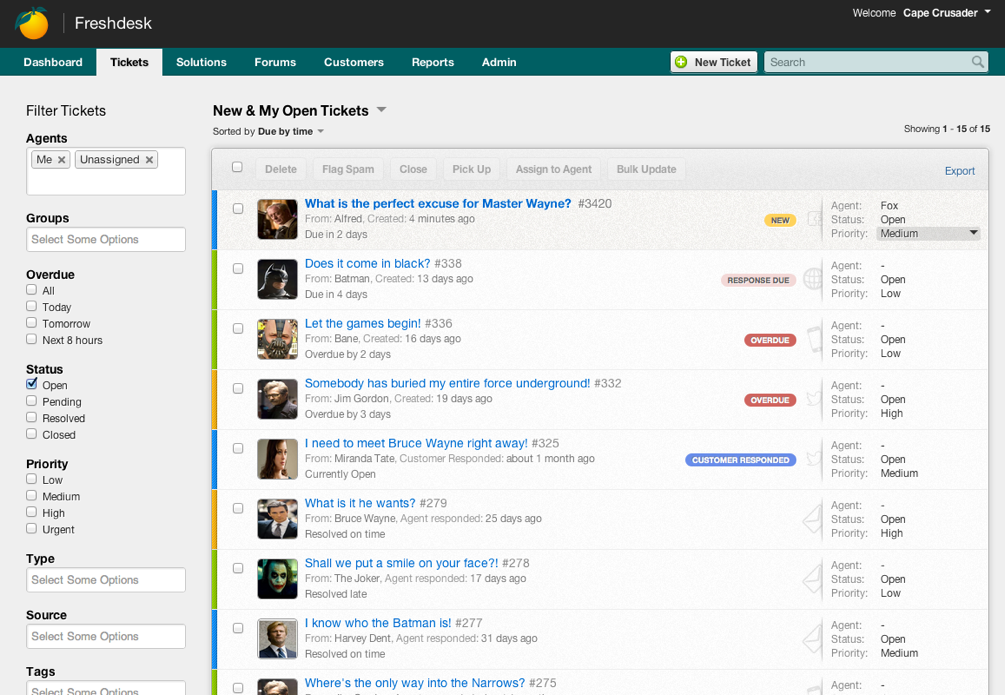Remove the Me agent filter tag
The height and width of the screenshot is (695, 1005).
coord(61,160)
